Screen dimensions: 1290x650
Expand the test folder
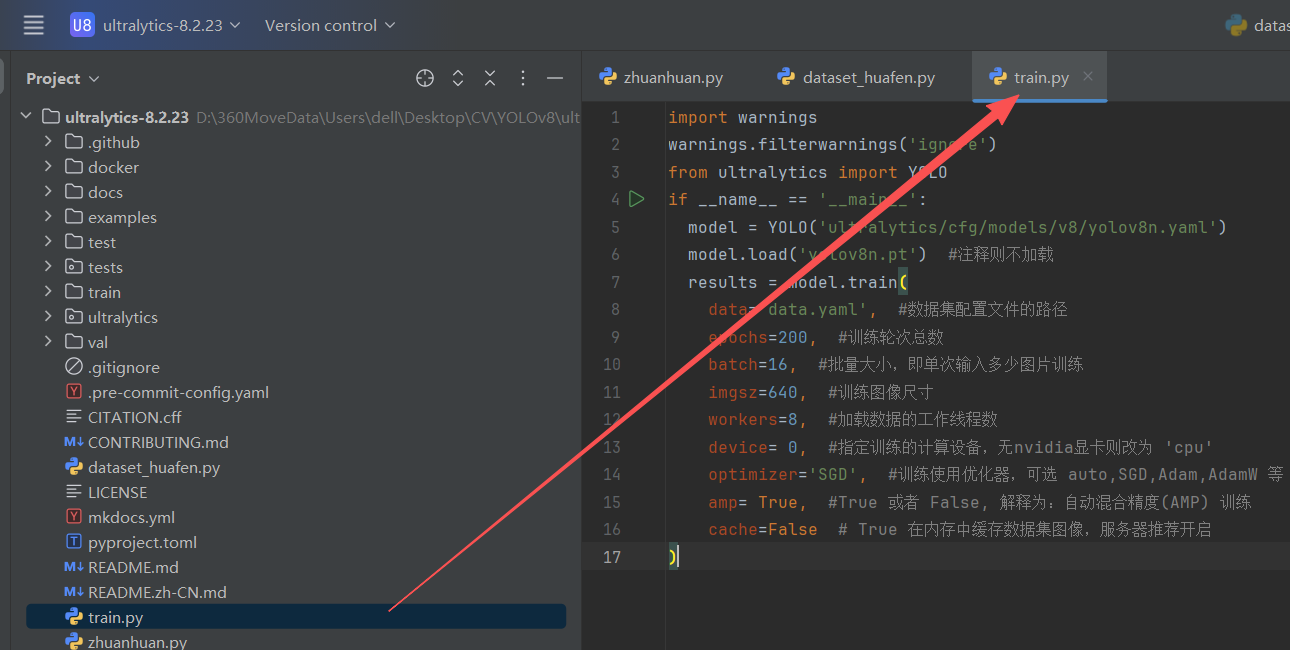pyautogui.click(x=48, y=242)
